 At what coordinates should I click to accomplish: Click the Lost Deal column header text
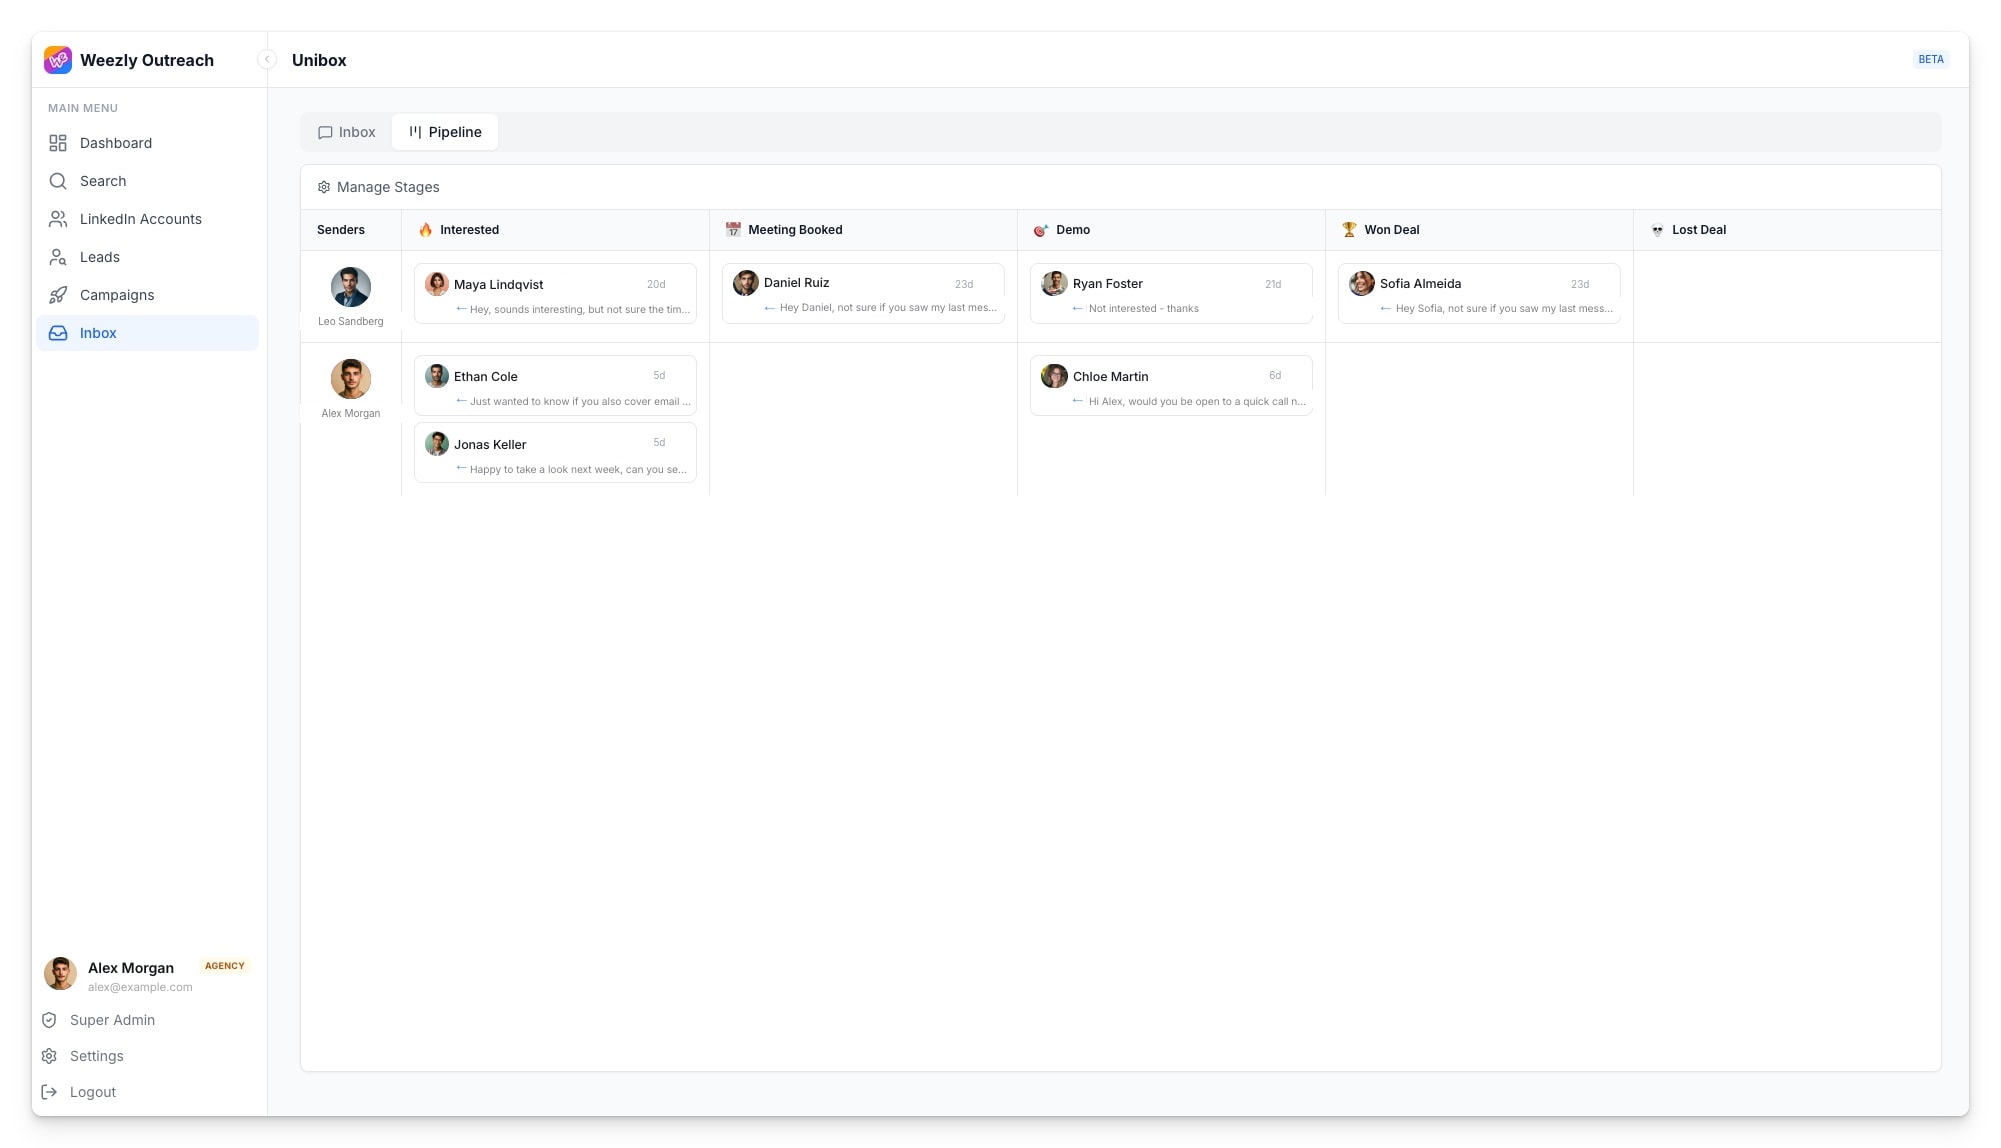pos(1699,230)
